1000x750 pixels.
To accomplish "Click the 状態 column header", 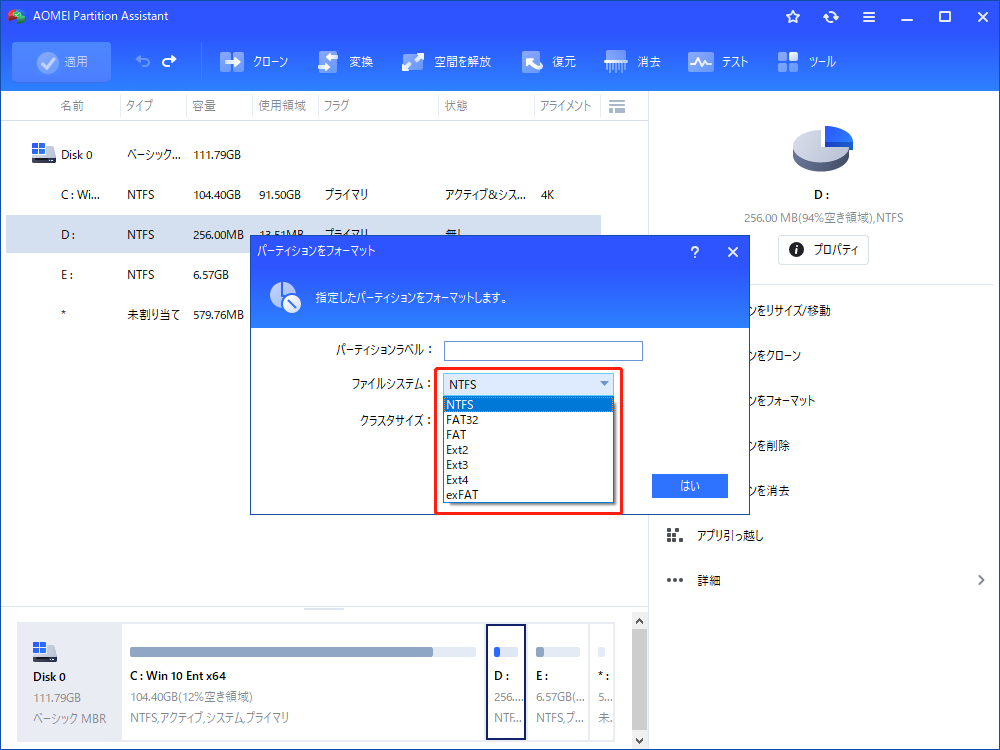I will [x=456, y=106].
